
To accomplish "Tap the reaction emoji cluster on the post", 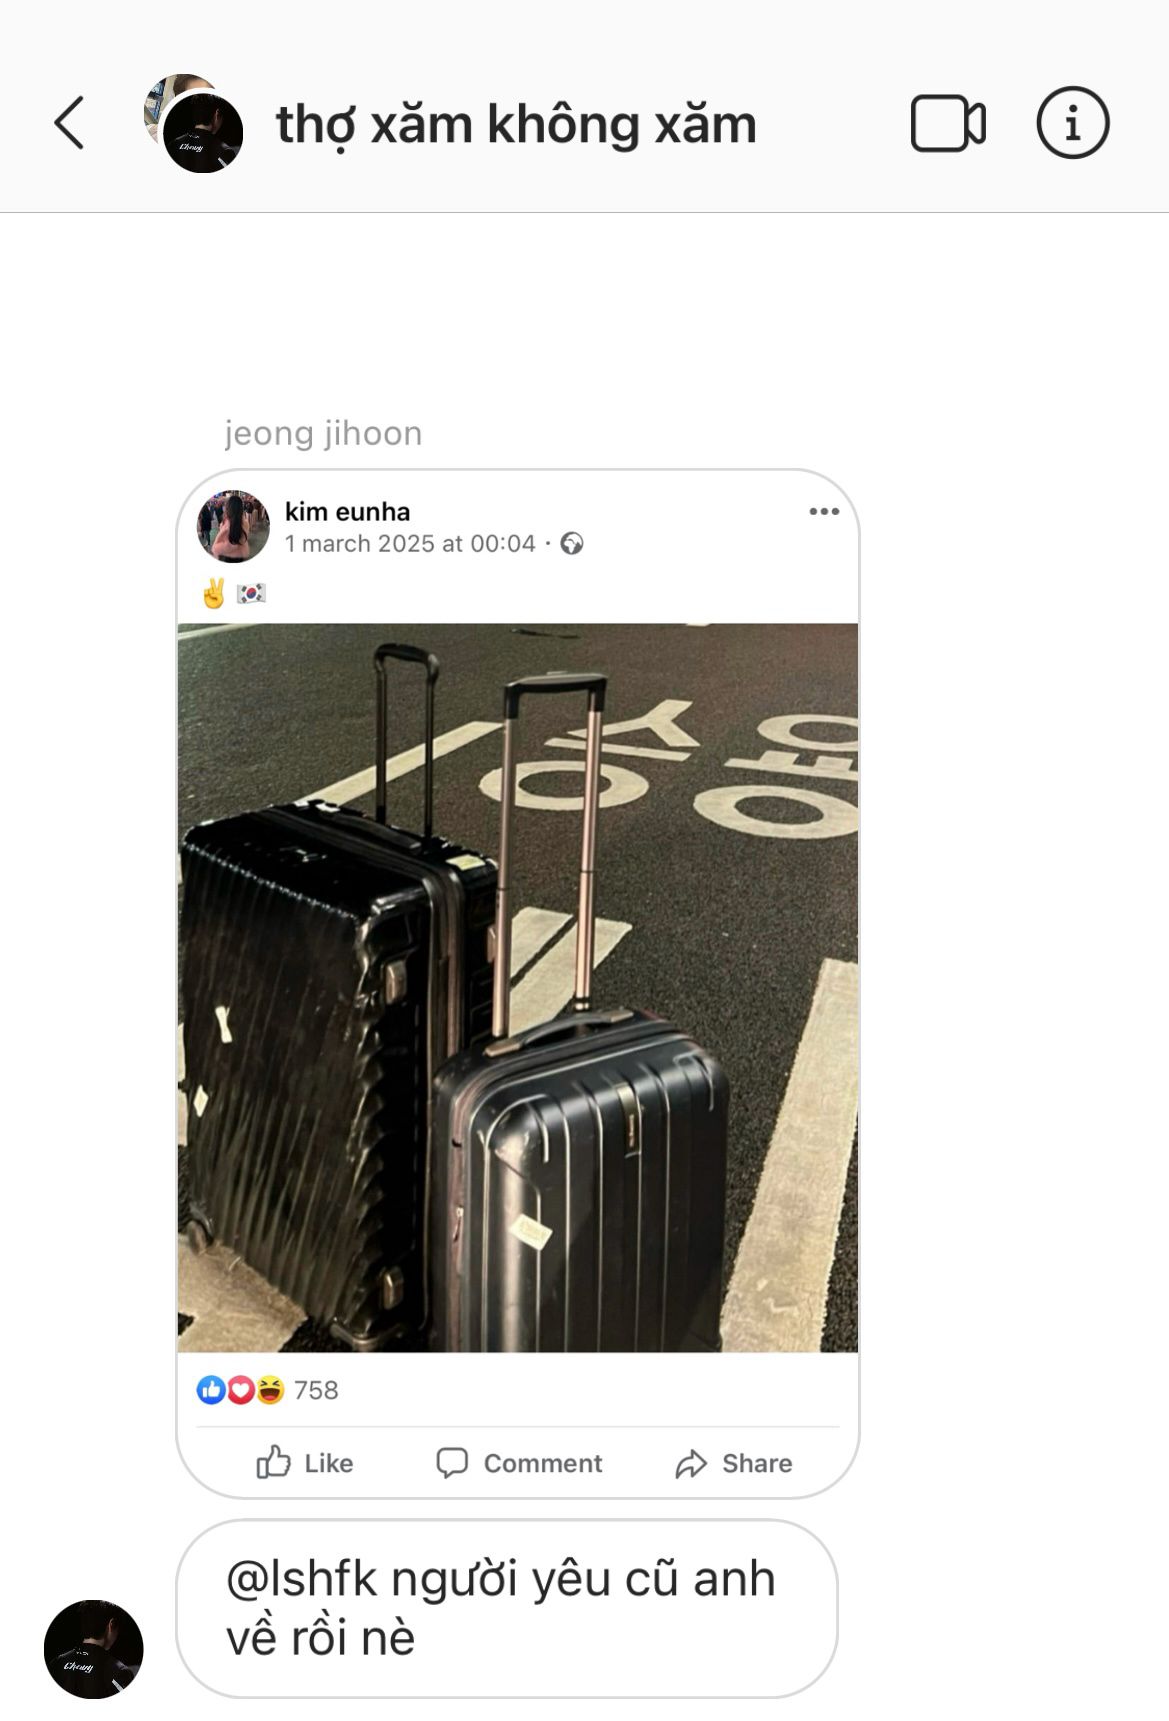I will click(241, 1390).
